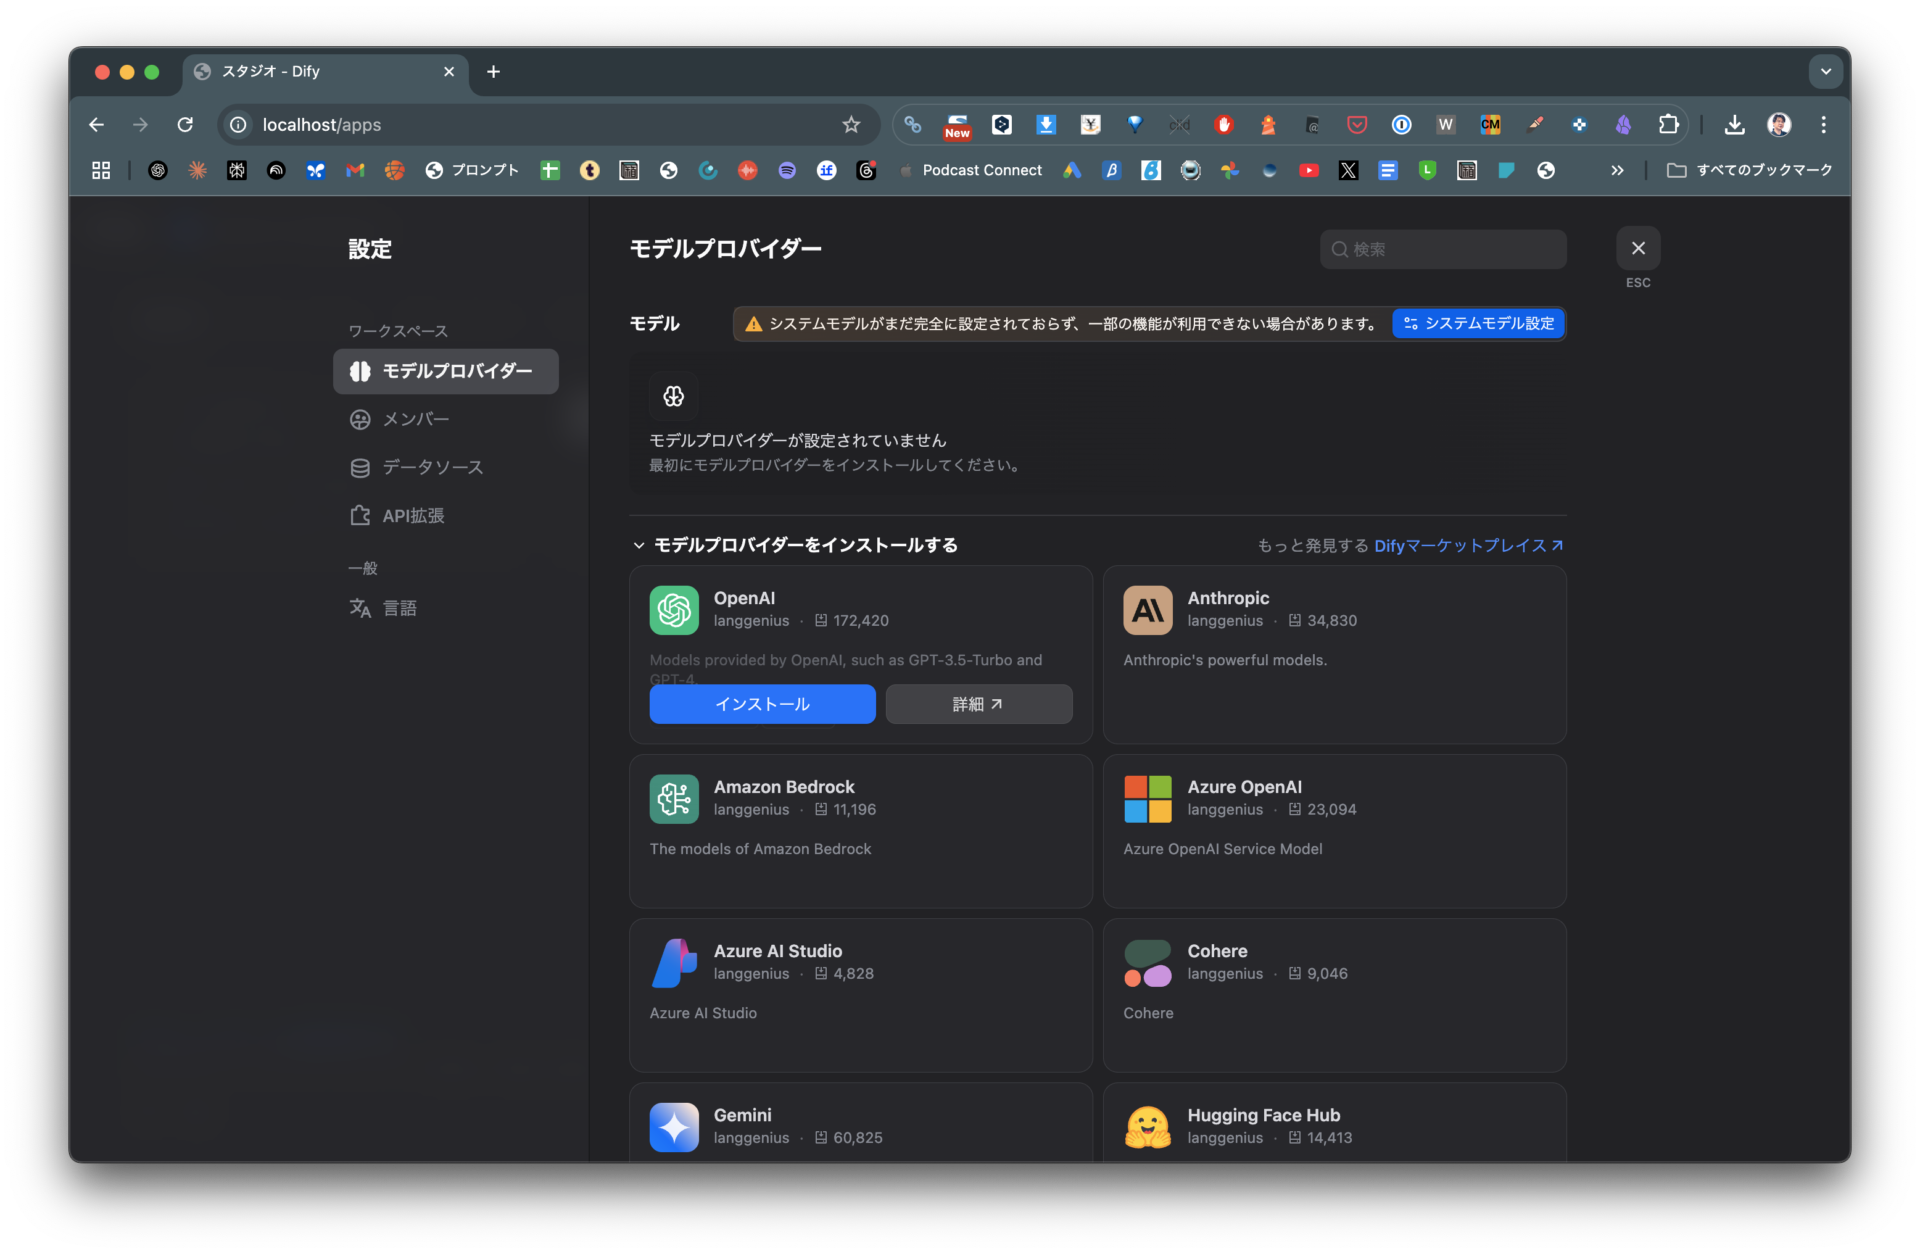This screenshot has width=1920, height=1254.
Task: Click the Anthropic provider logo
Action: click(x=1147, y=610)
